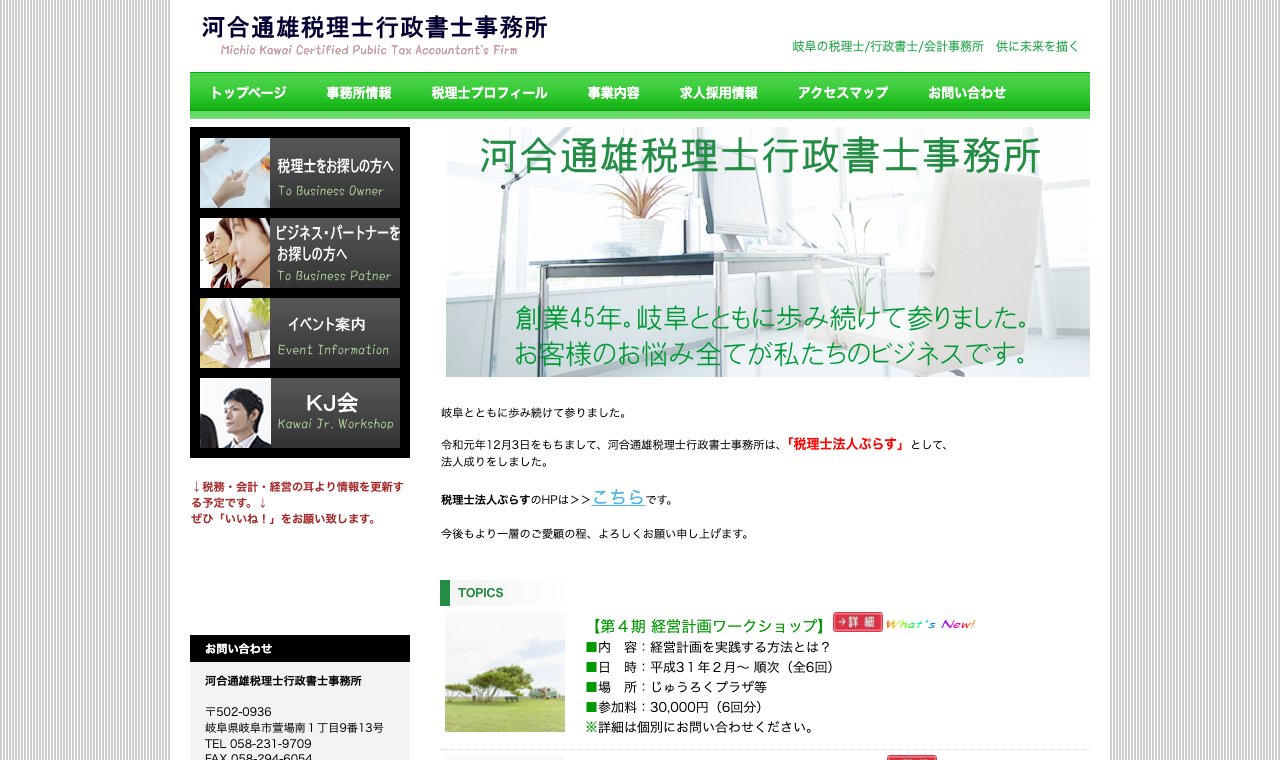Click the 参加料:30,000円(6回分) line
The height and width of the screenshot is (760, 1280).
677,707
